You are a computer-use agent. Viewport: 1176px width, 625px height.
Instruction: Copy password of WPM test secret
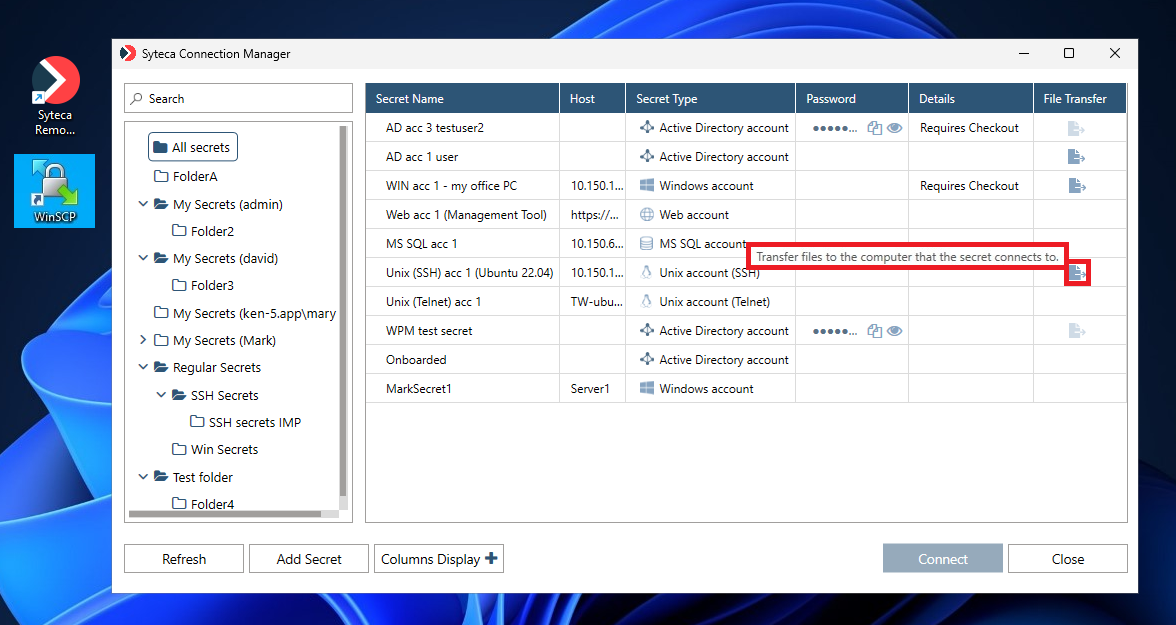click(x=875, y=331)
